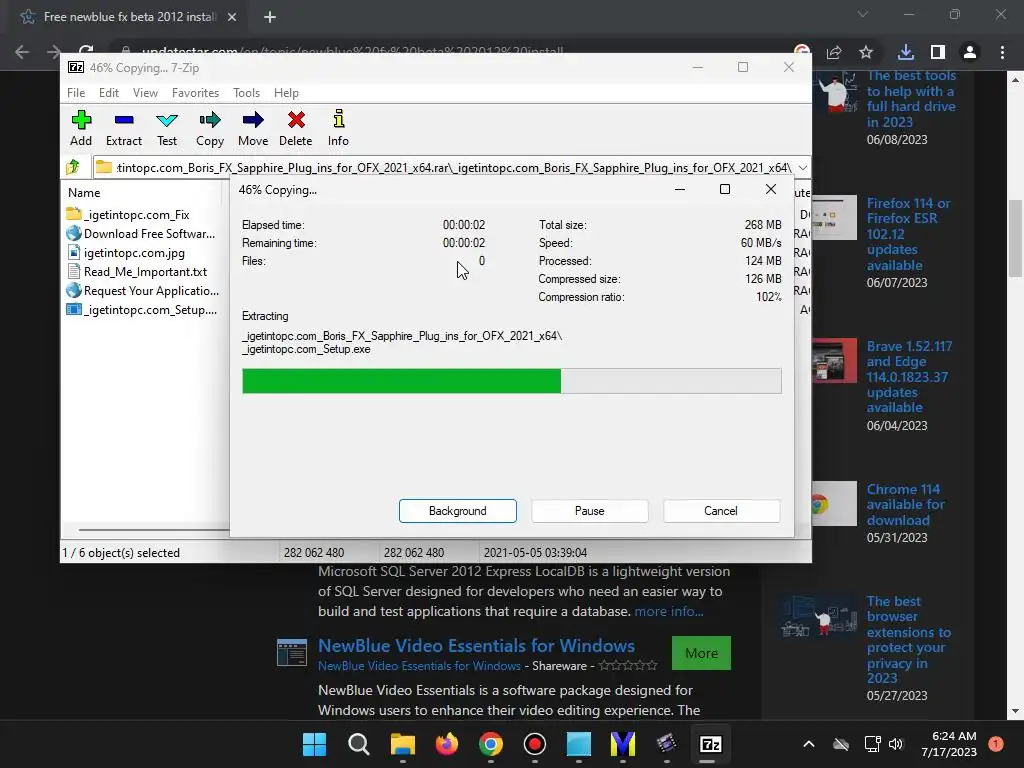
Task: Open Firefox from taskbar
Action: coord(447,744)
